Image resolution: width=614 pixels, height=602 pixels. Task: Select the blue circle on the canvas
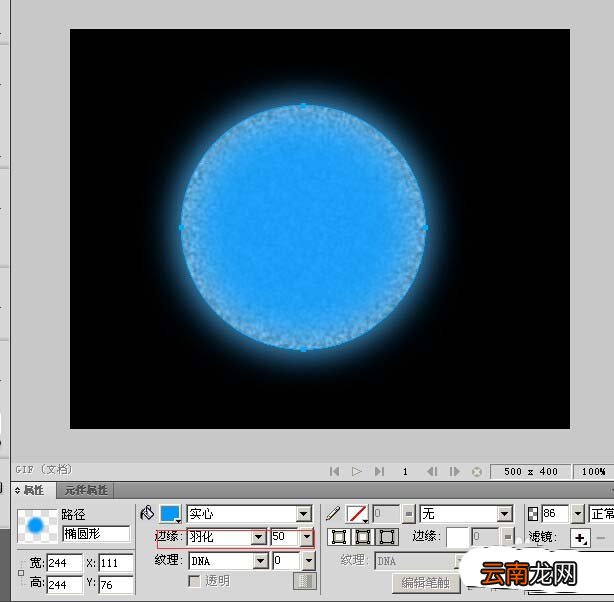[x=303, y=227]
